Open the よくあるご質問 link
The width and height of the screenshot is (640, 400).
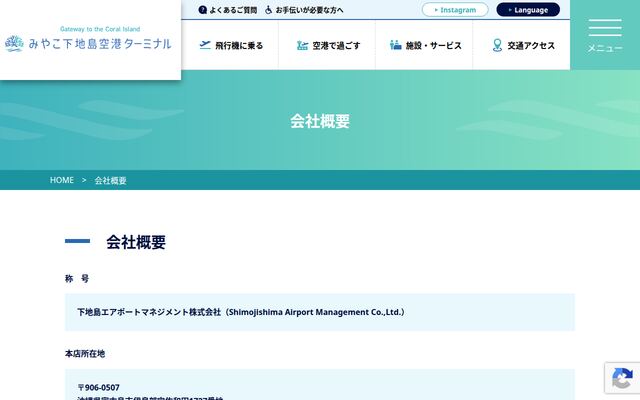pyautogui.click(x=233, y=10)
